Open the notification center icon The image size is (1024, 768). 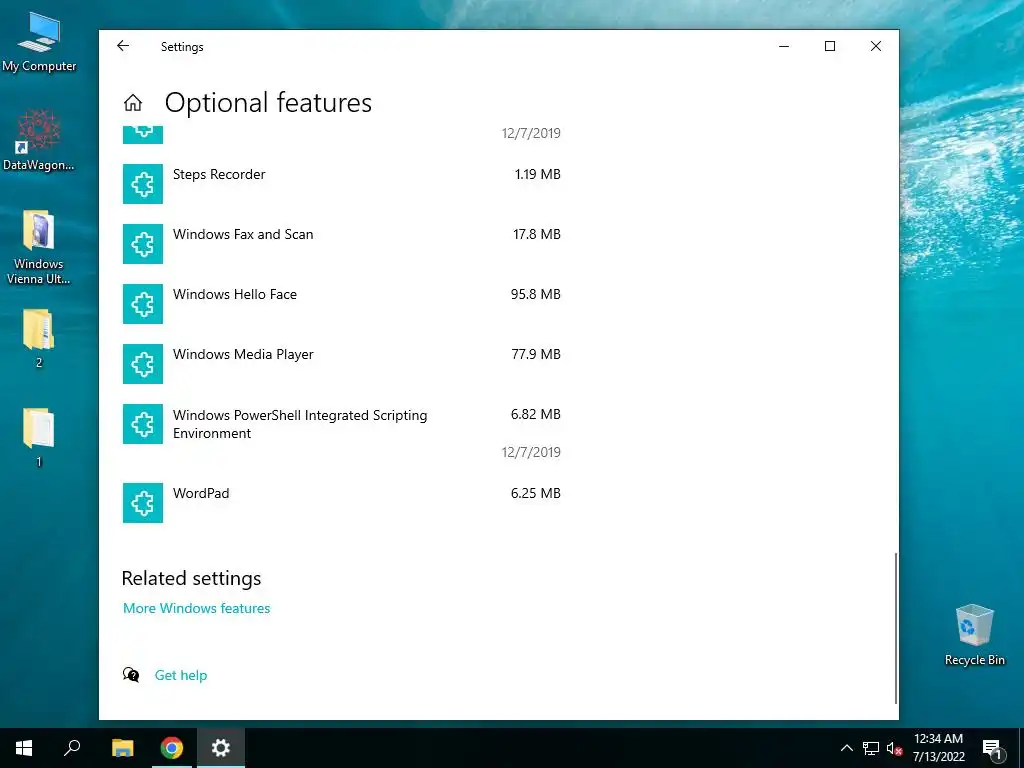coord(993,748)
